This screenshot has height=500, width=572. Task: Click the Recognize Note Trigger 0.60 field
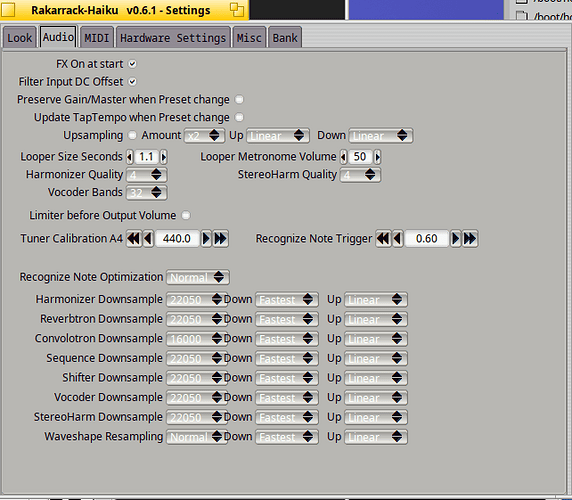coord(427,239)
